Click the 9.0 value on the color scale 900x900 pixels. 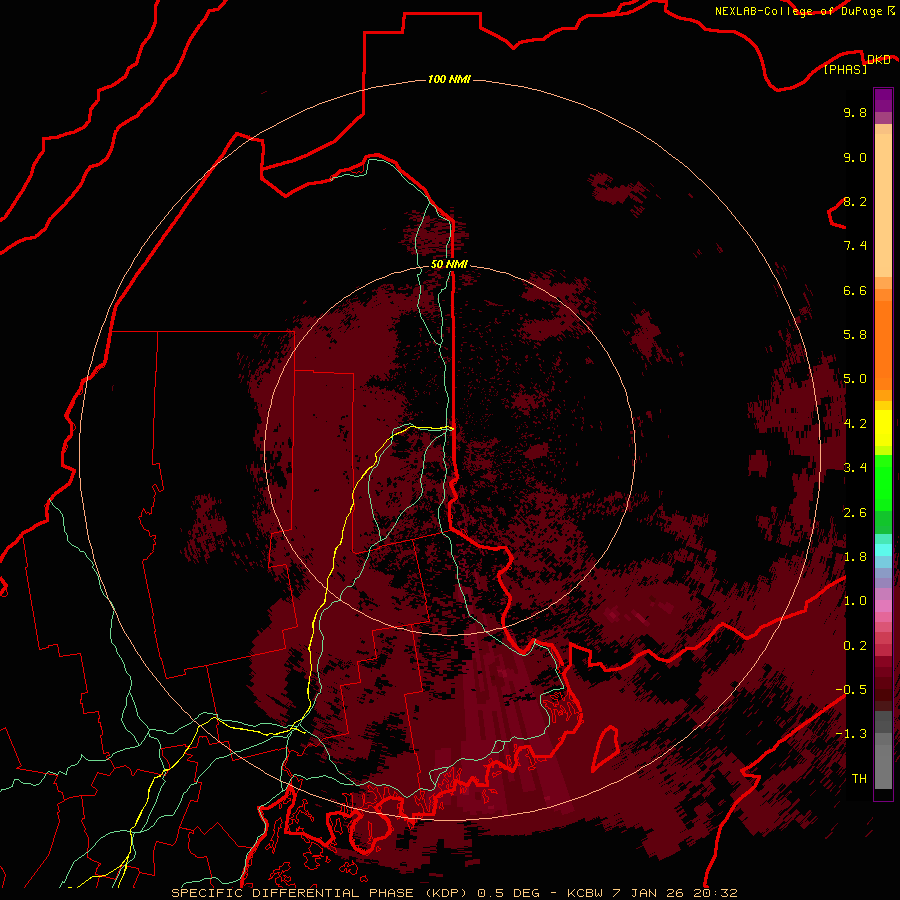tap(855, 157)
